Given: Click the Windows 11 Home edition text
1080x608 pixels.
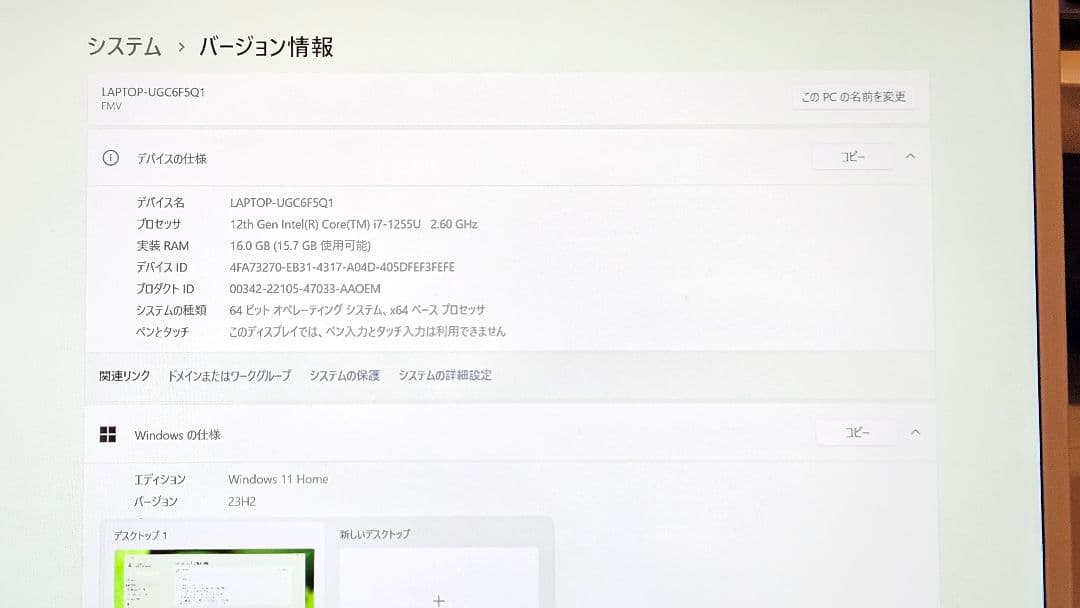Looking at the screenshot, I should pyautogui.click(x=278, y=479).
